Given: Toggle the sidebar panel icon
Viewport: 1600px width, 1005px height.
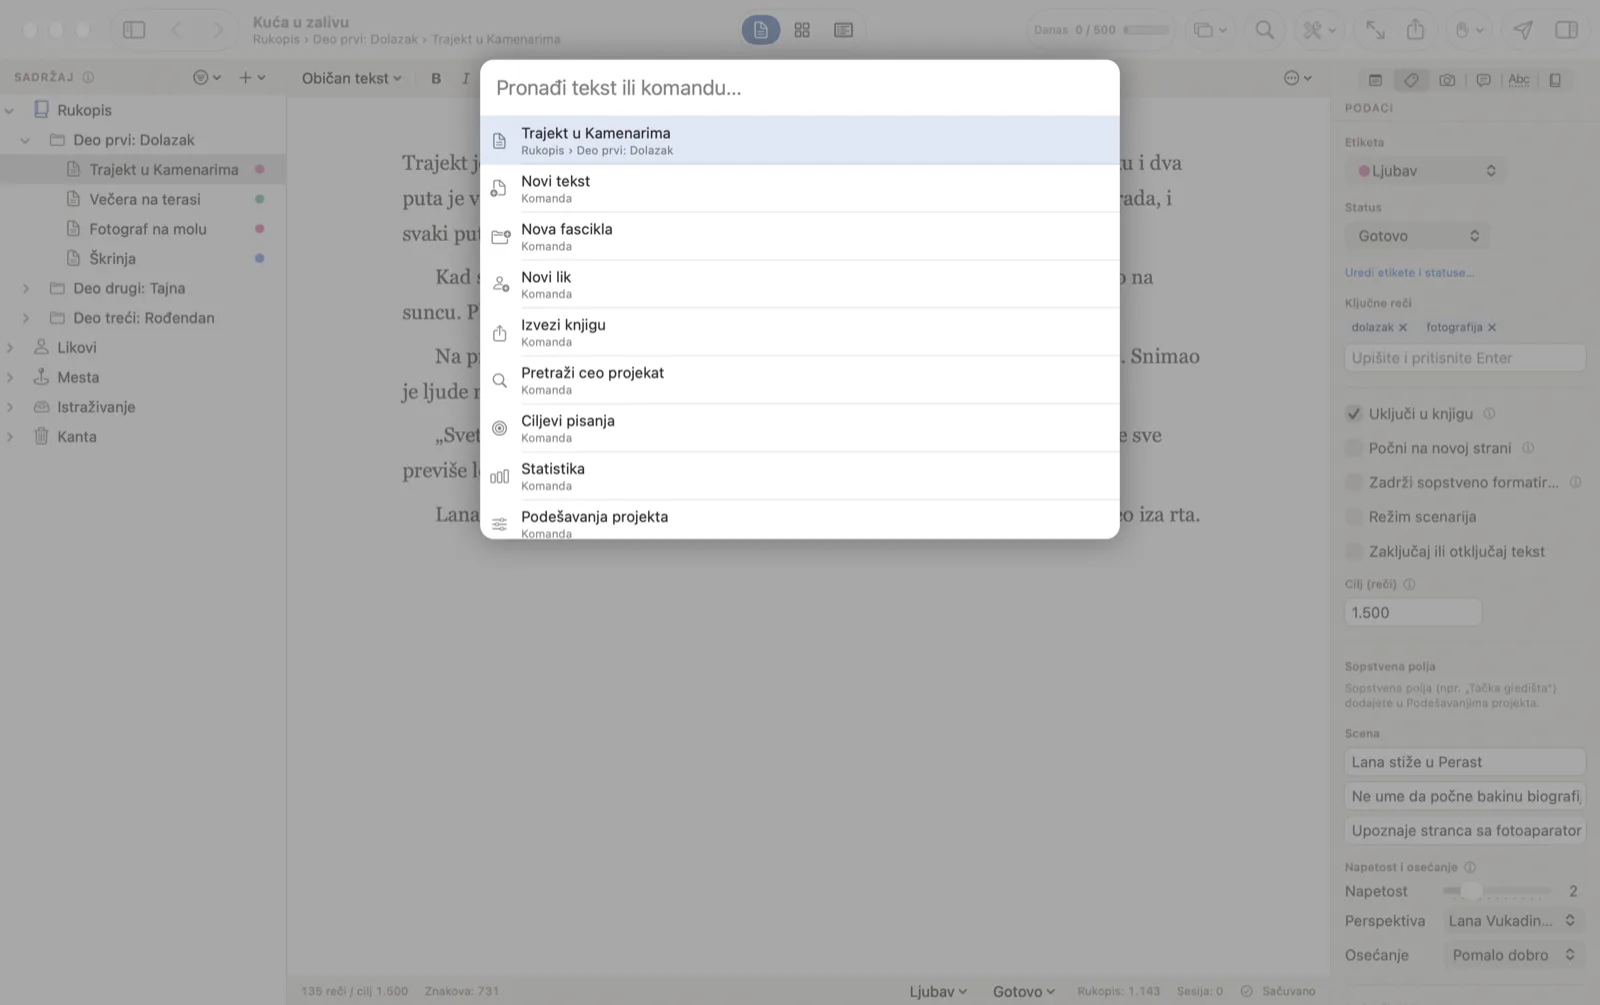Looking at the screenshot, I should (x=134, y=30).
